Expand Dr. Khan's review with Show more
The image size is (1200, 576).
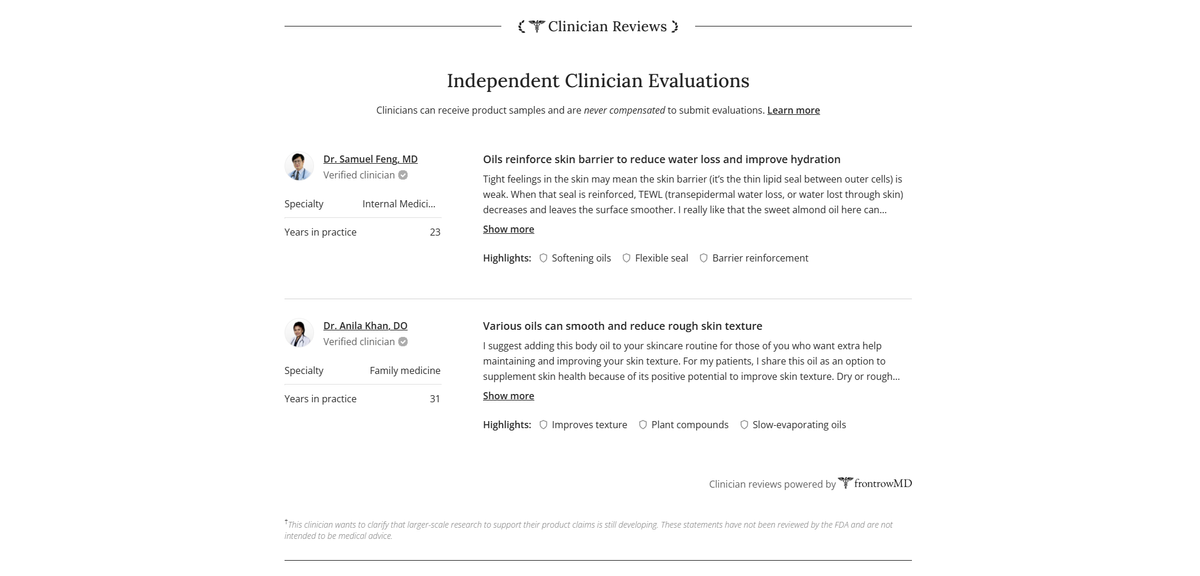point(508,396)
